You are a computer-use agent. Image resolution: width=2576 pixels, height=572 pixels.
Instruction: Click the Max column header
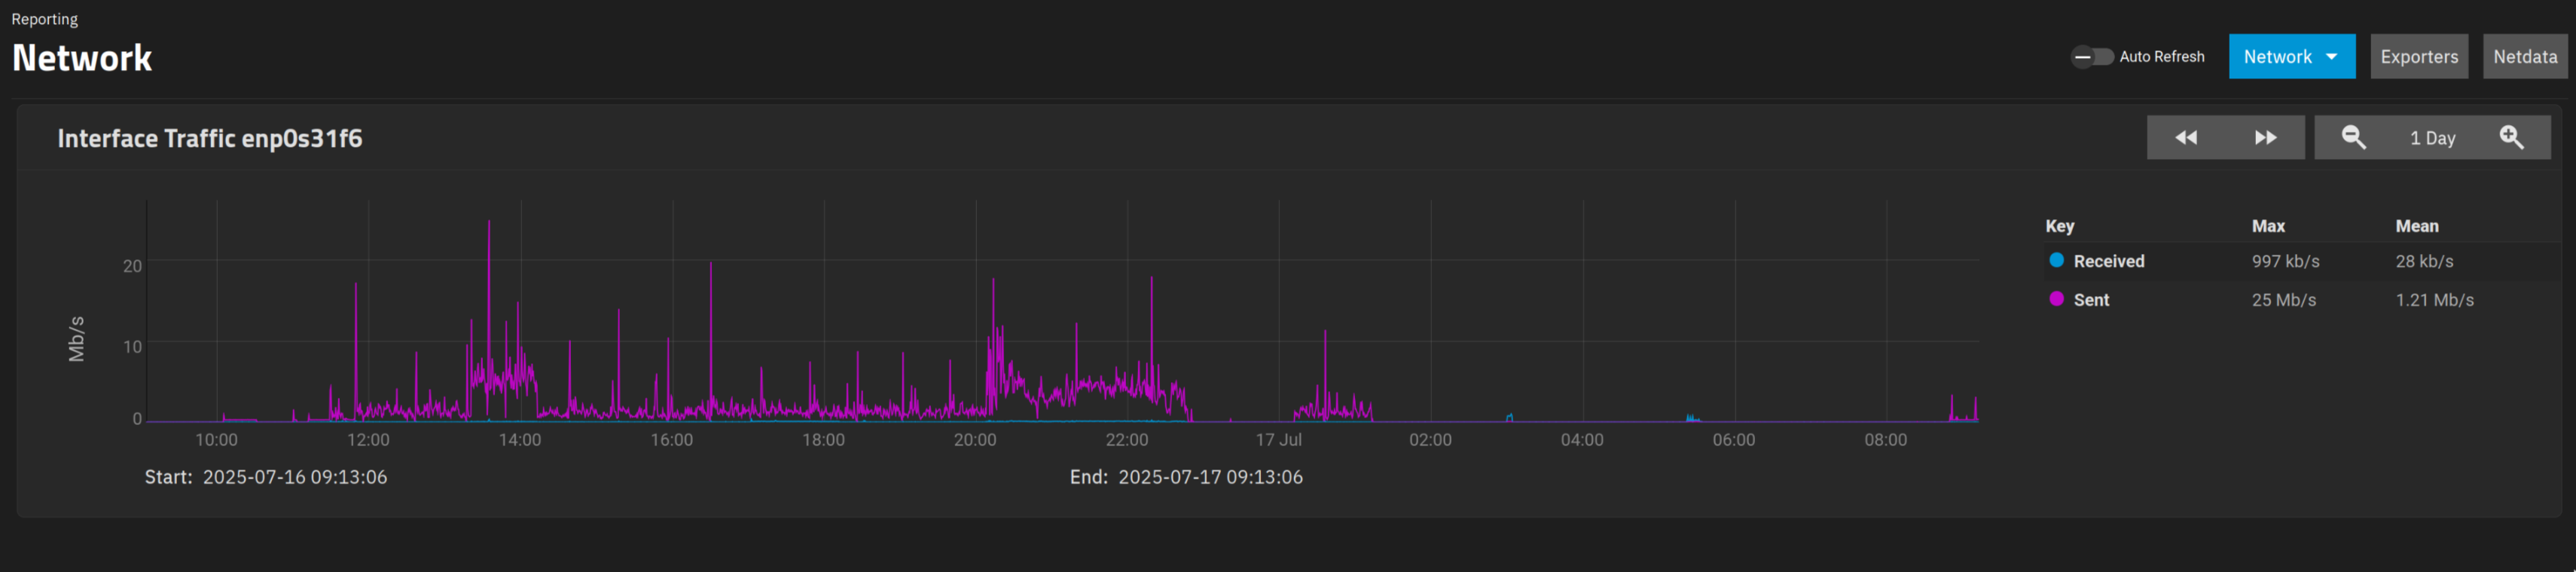pos(2267,226)
